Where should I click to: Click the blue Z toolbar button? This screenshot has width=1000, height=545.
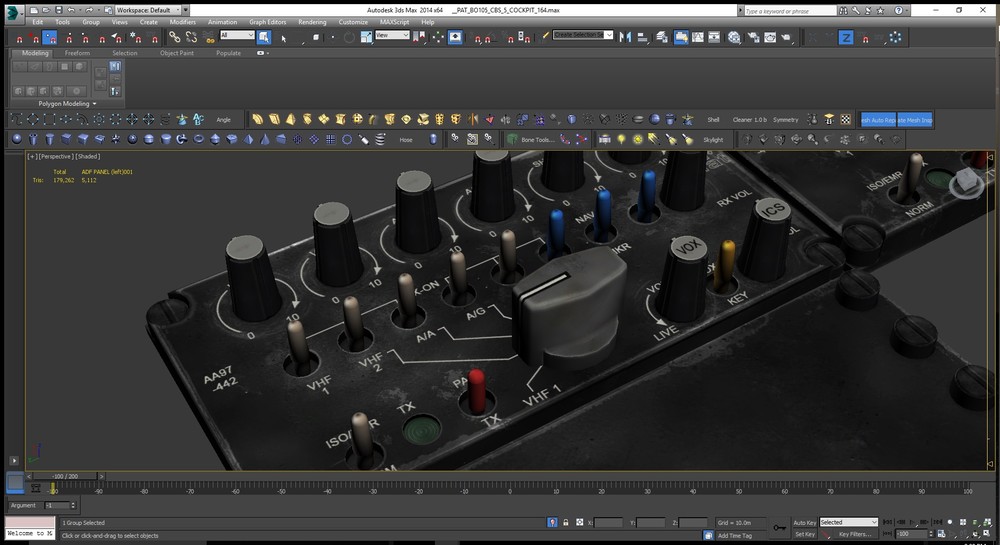(846, 37)
